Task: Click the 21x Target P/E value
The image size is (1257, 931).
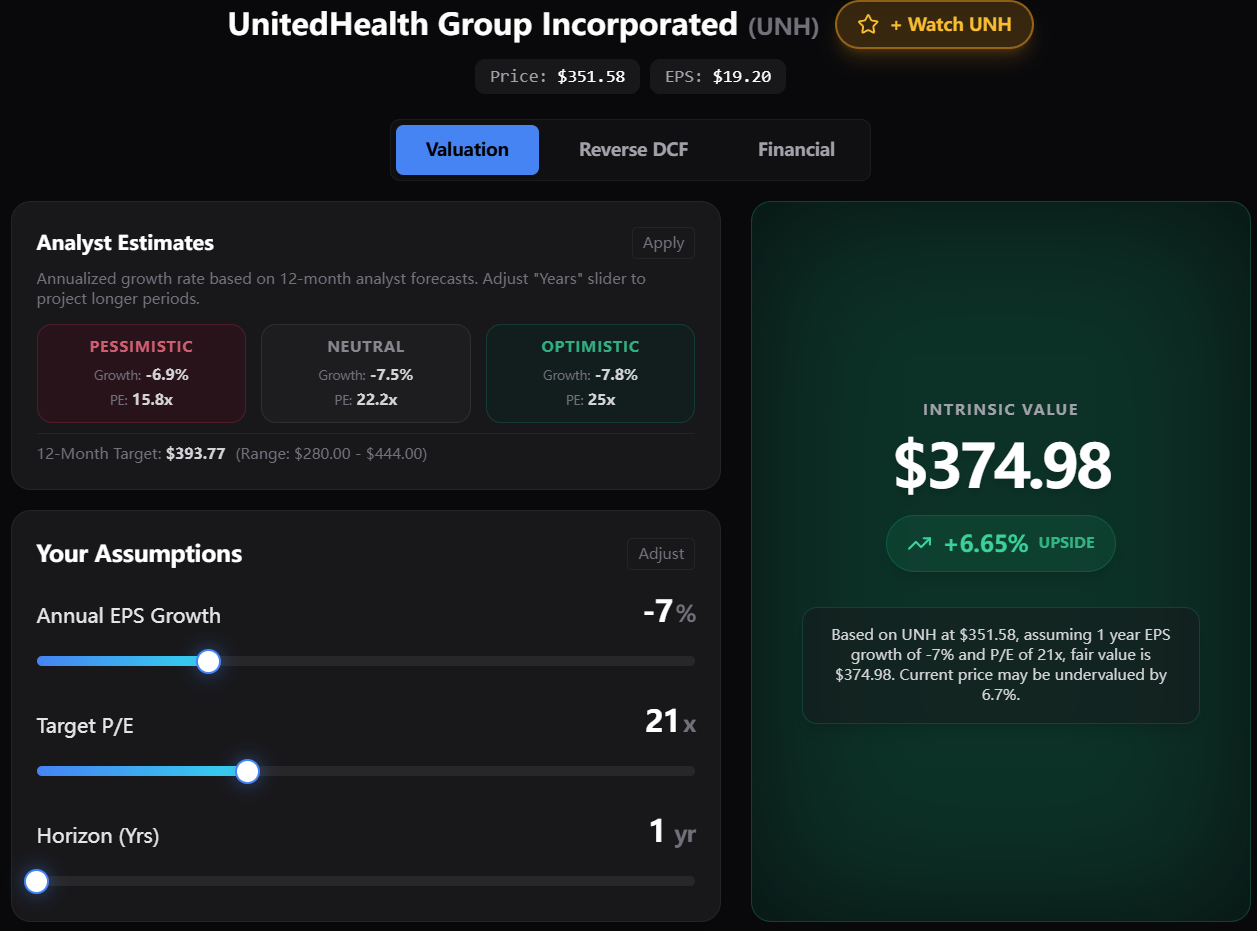Action: coord(671,721)
